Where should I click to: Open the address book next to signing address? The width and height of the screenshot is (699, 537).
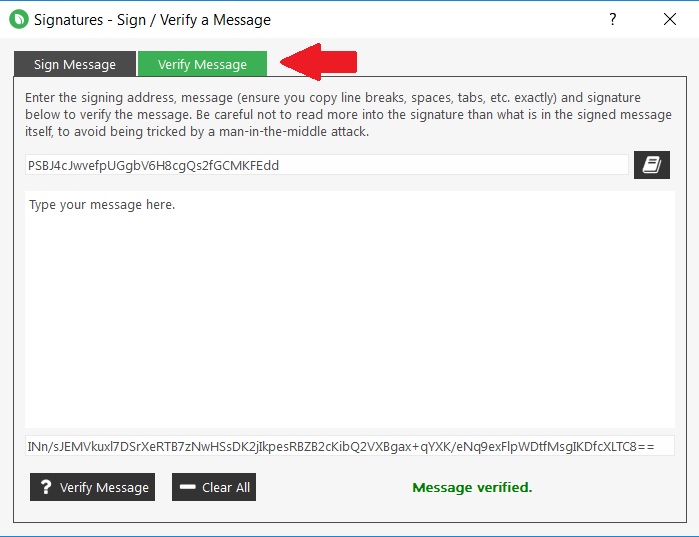pos(651,165)
